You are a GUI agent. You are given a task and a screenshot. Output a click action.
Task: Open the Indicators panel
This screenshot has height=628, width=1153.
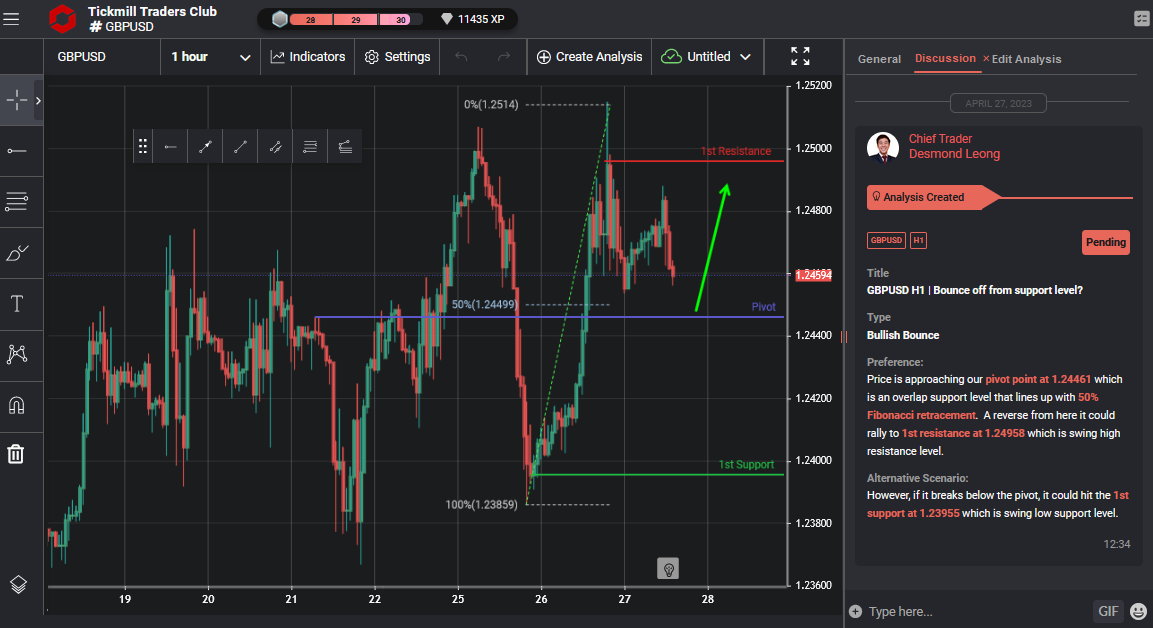[x=307, y=57]
